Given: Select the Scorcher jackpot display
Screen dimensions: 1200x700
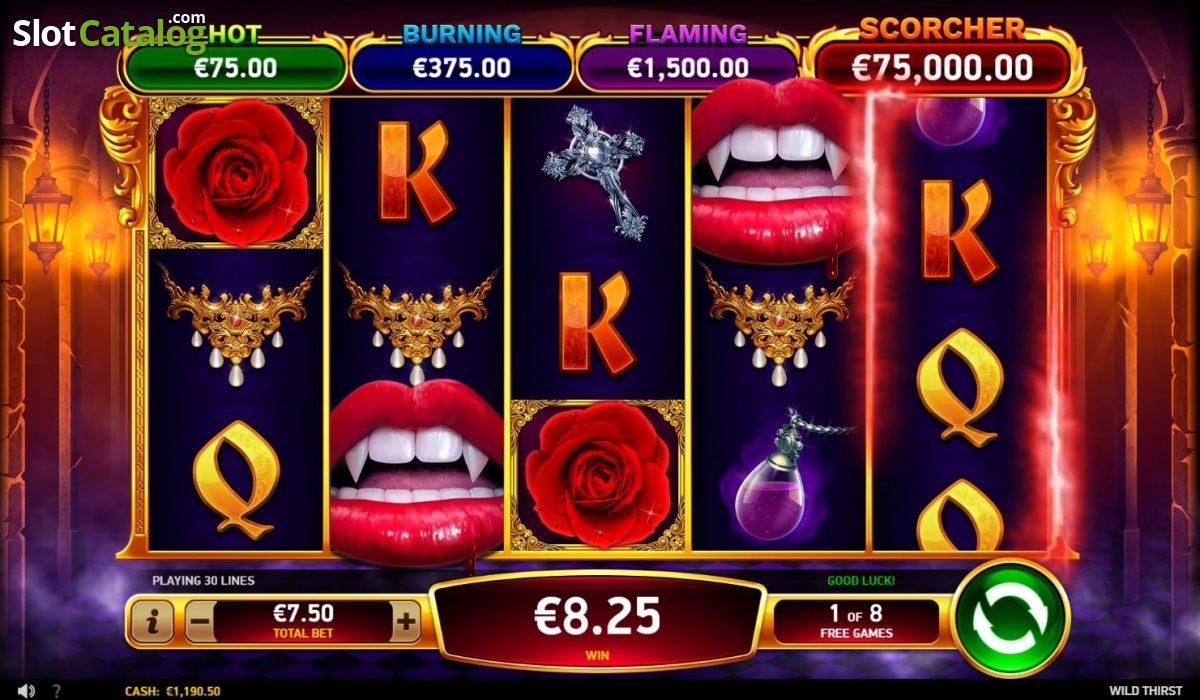Looking at the screenshot, I should click(942, 57).
